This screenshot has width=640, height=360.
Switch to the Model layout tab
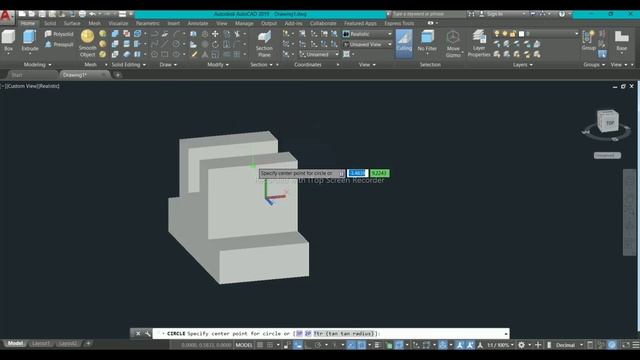point(15,344)
